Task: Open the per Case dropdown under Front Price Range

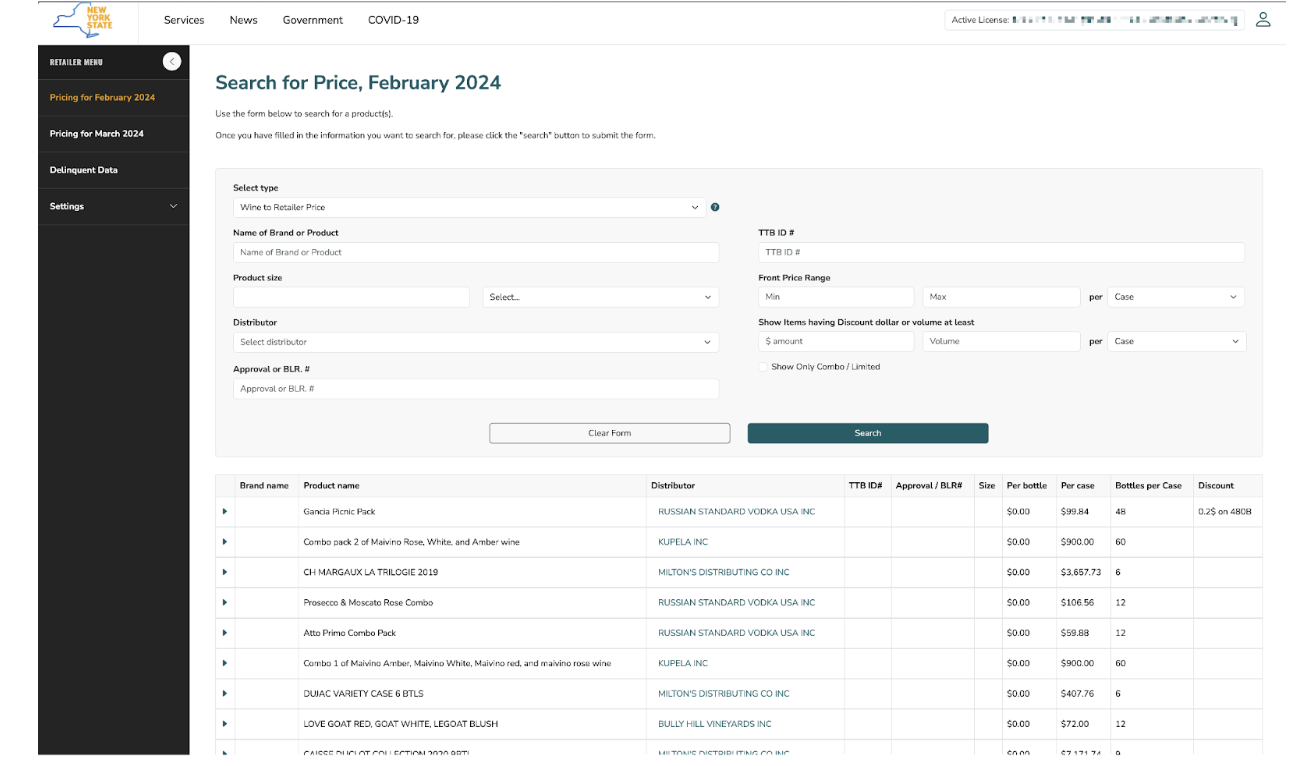Action: [x=1176, y=297]
